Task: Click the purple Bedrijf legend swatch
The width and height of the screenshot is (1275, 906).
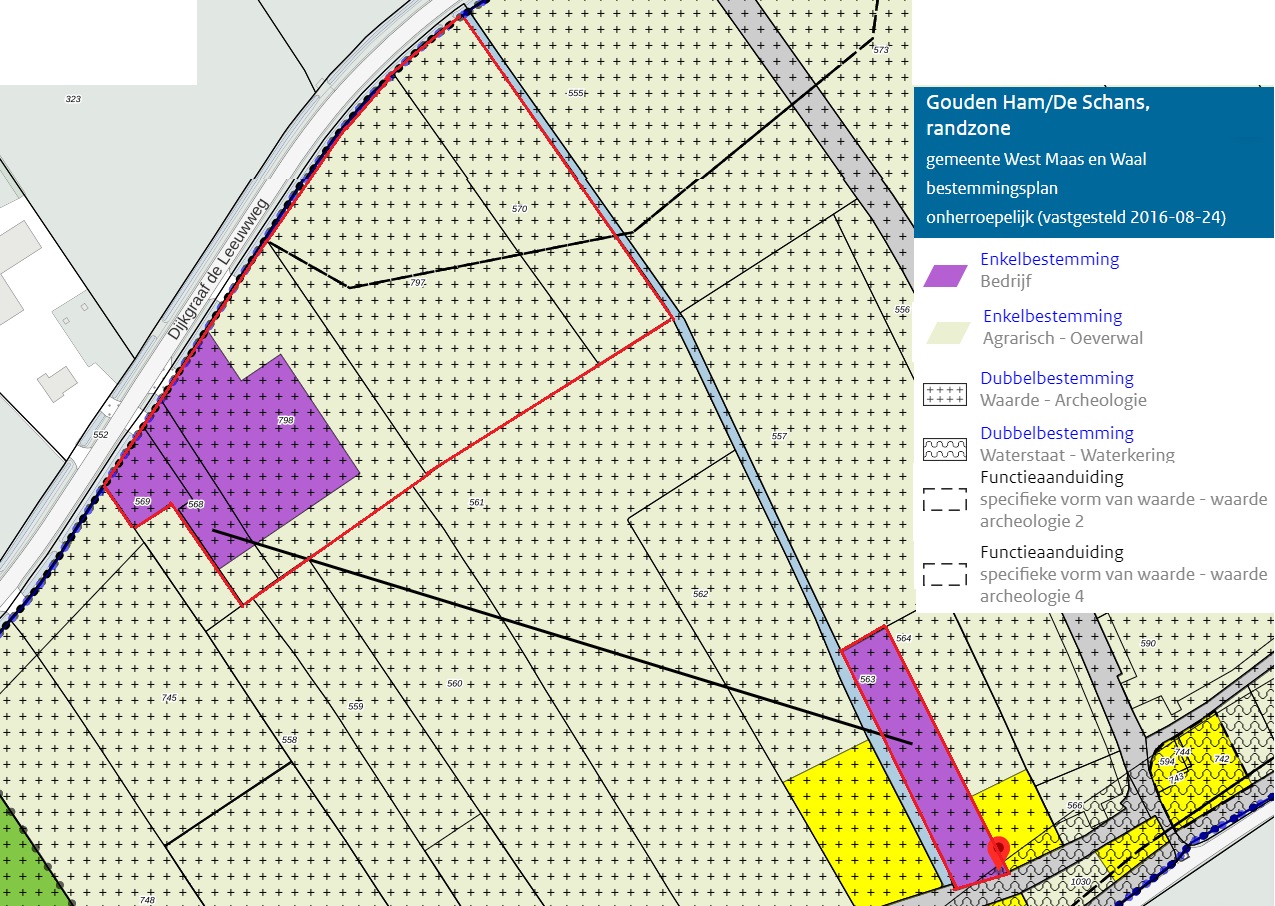Action: click(944, 276)
